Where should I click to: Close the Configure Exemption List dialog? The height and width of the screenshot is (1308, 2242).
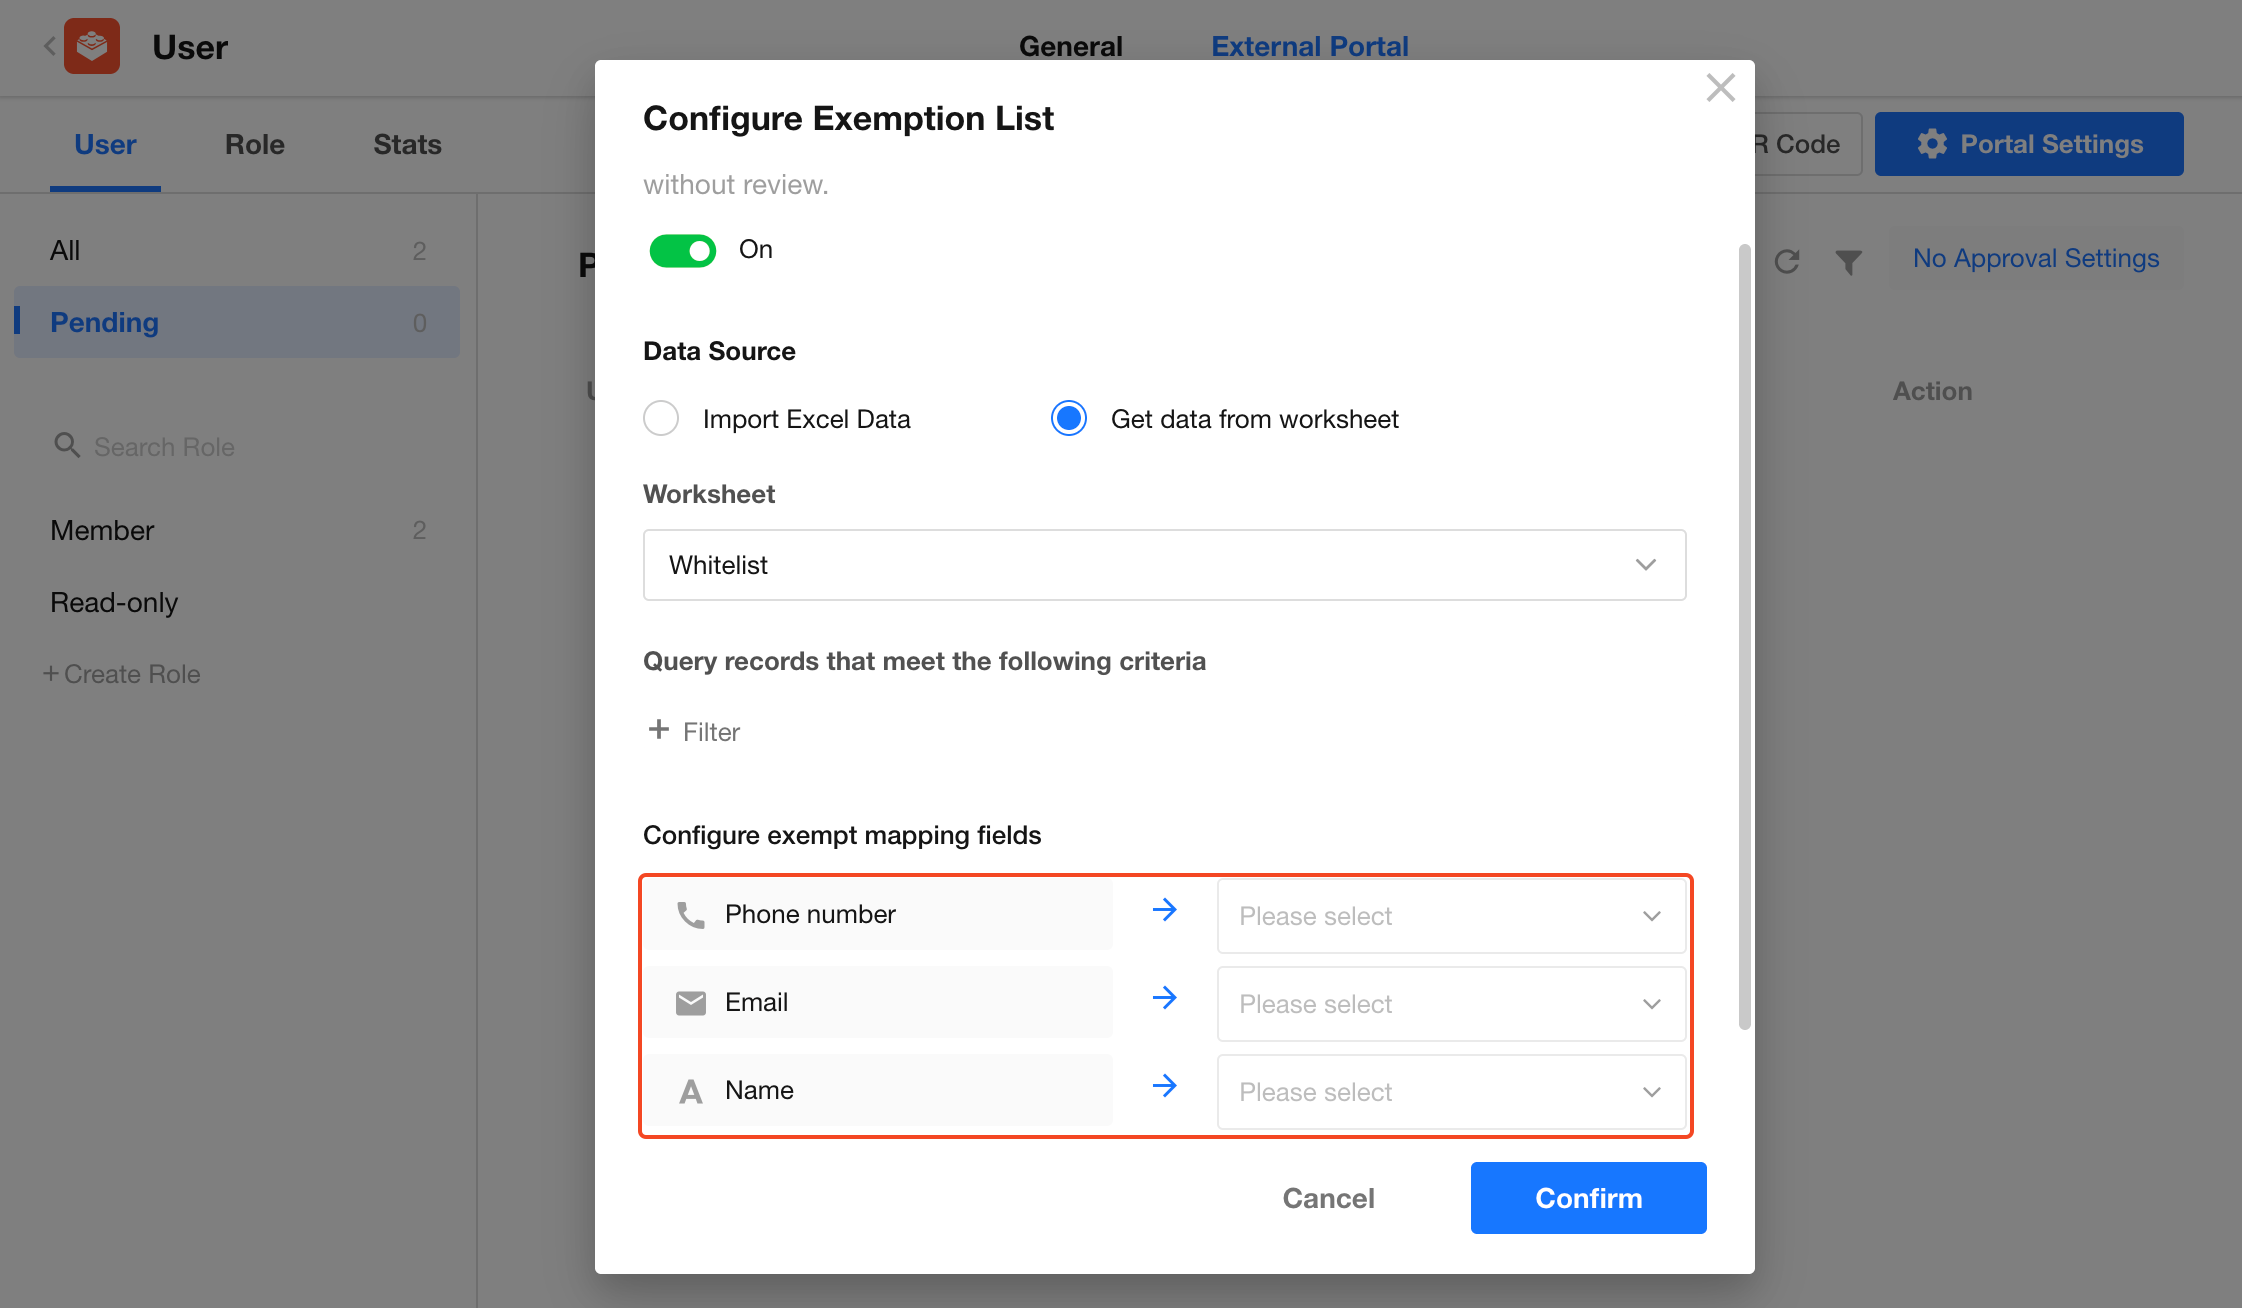coord(1720,88)
